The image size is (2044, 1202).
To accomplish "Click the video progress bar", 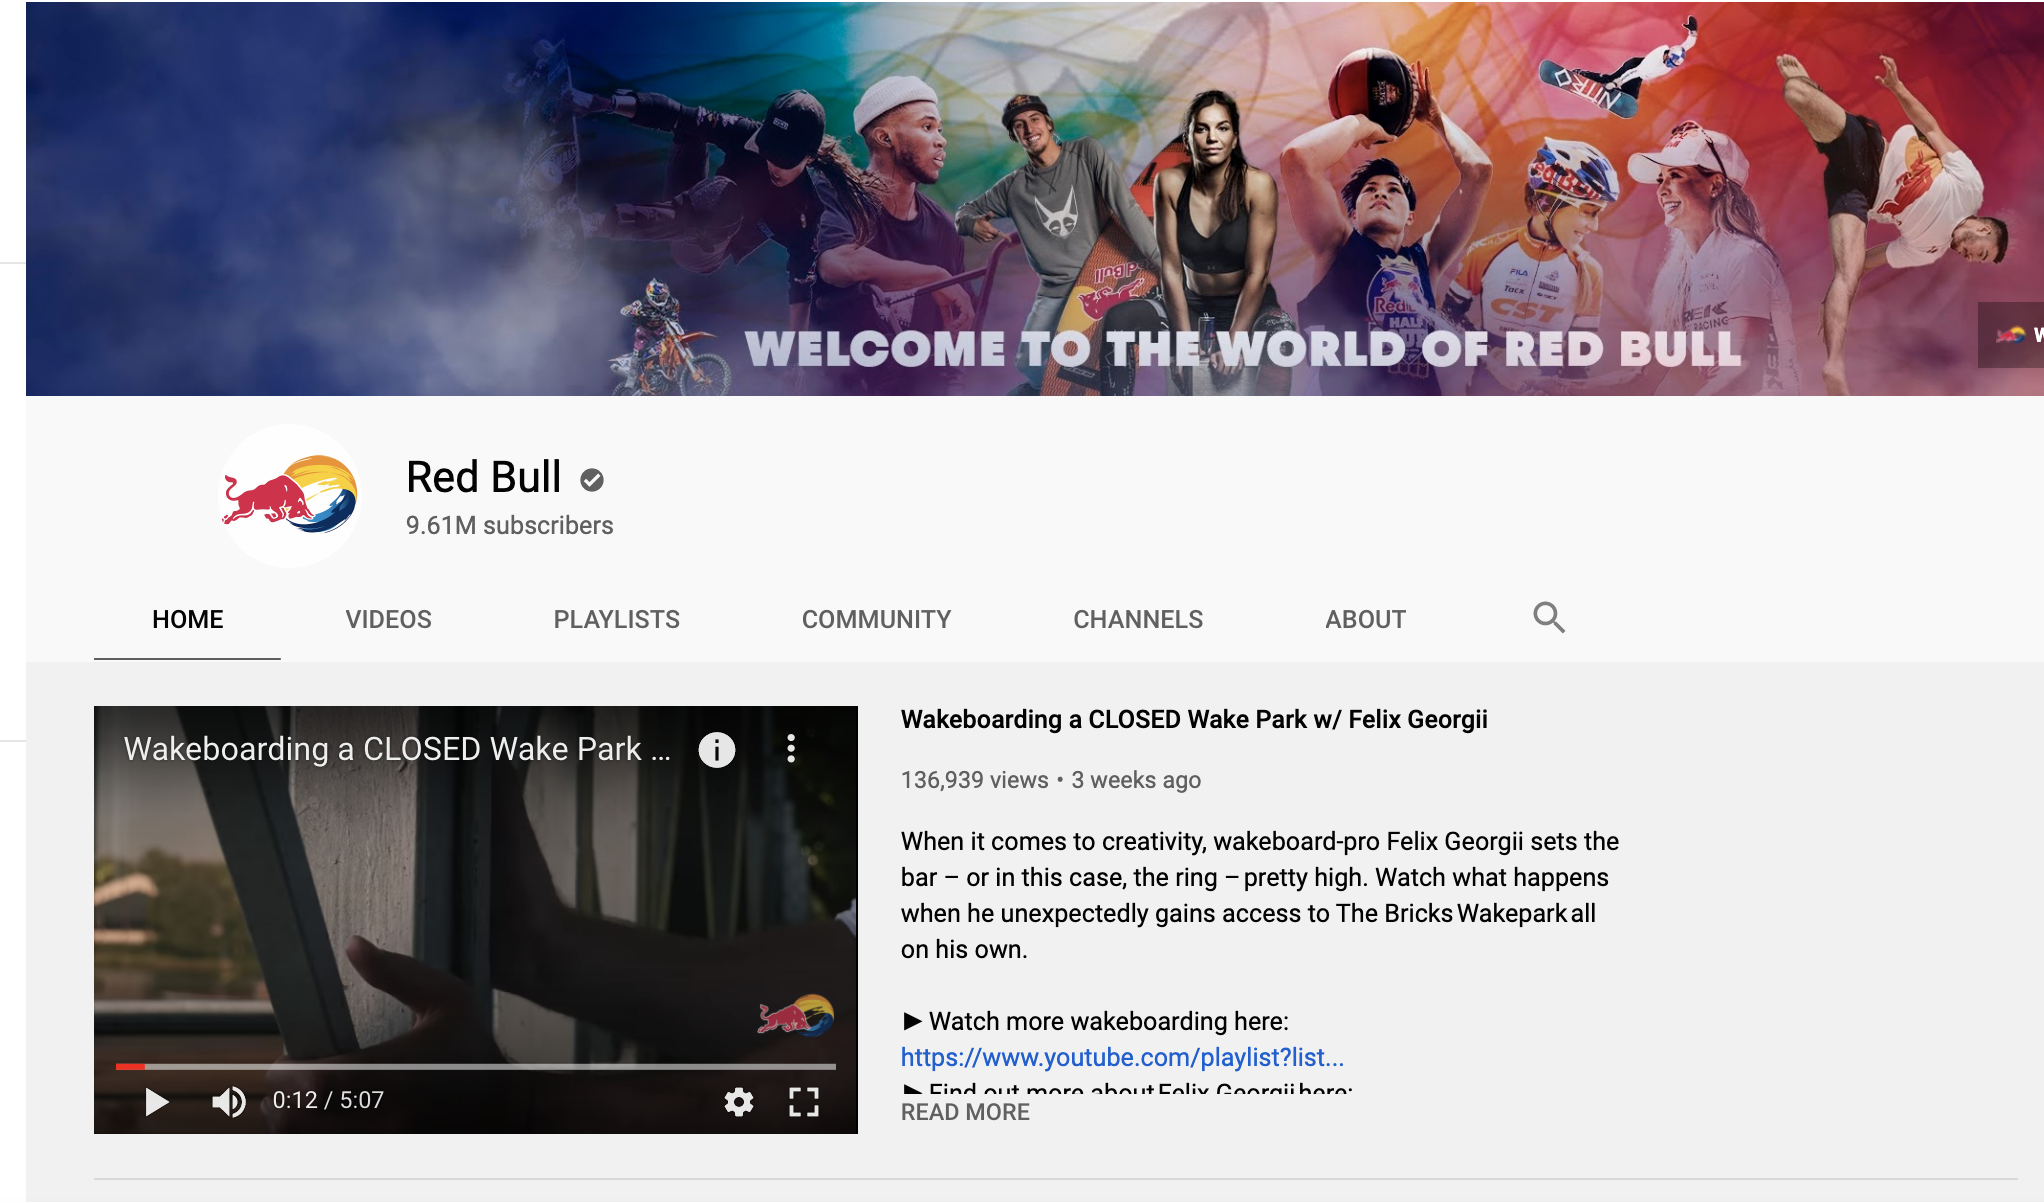I will click(x=476, y=1066).
